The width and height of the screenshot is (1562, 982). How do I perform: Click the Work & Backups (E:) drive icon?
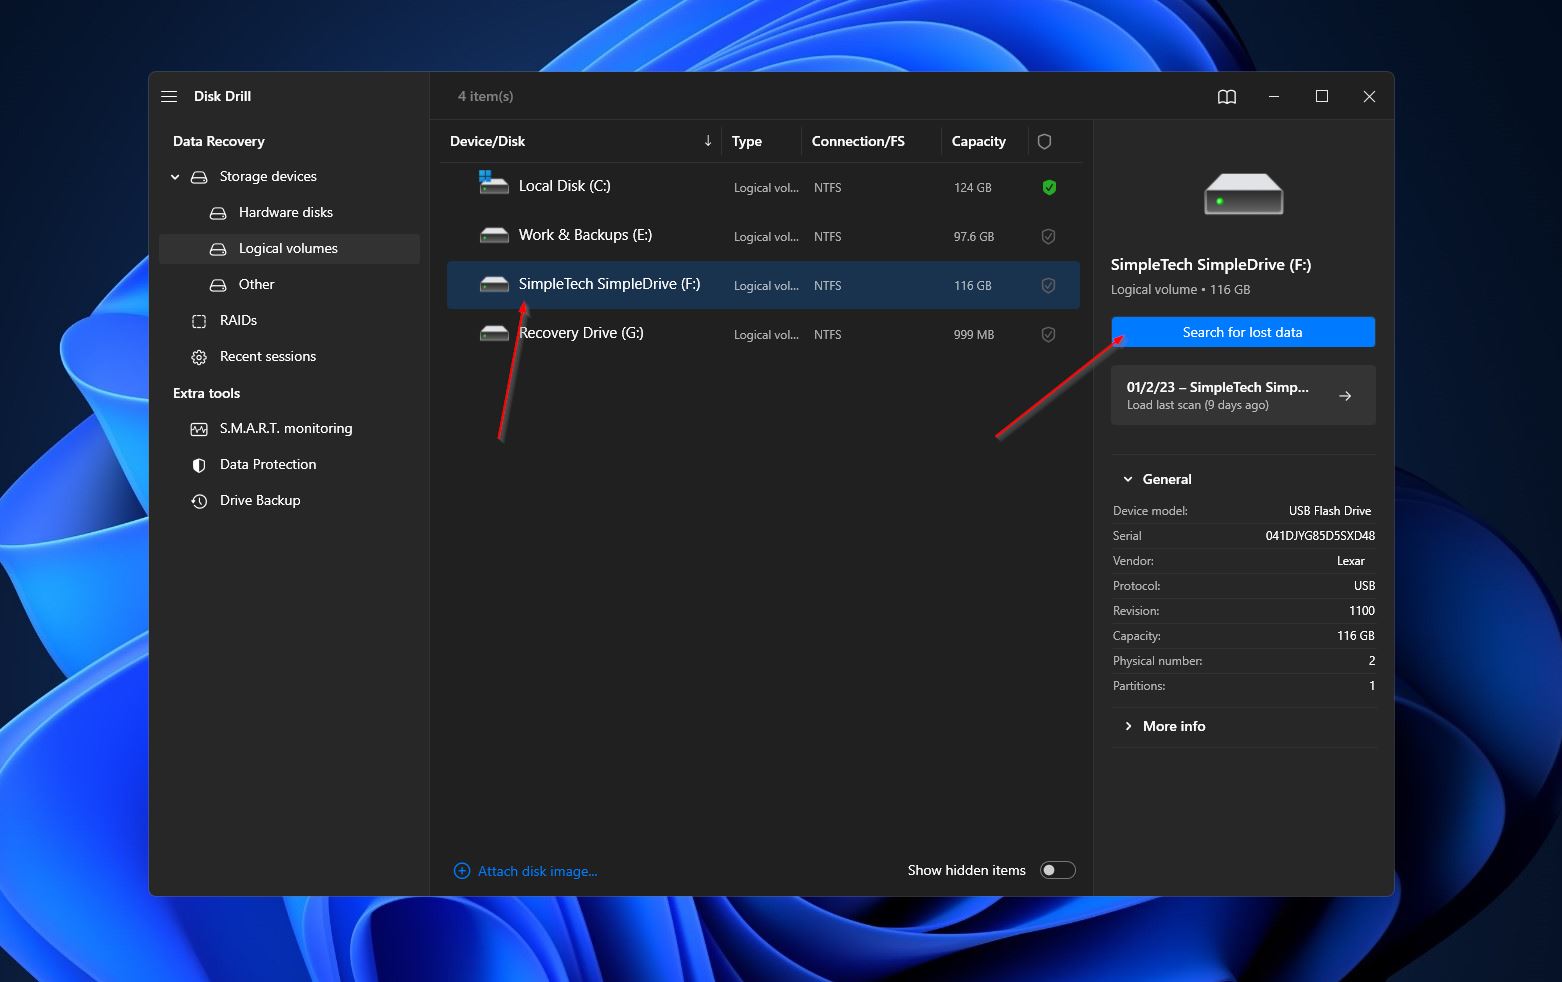(x=494, y=235)
